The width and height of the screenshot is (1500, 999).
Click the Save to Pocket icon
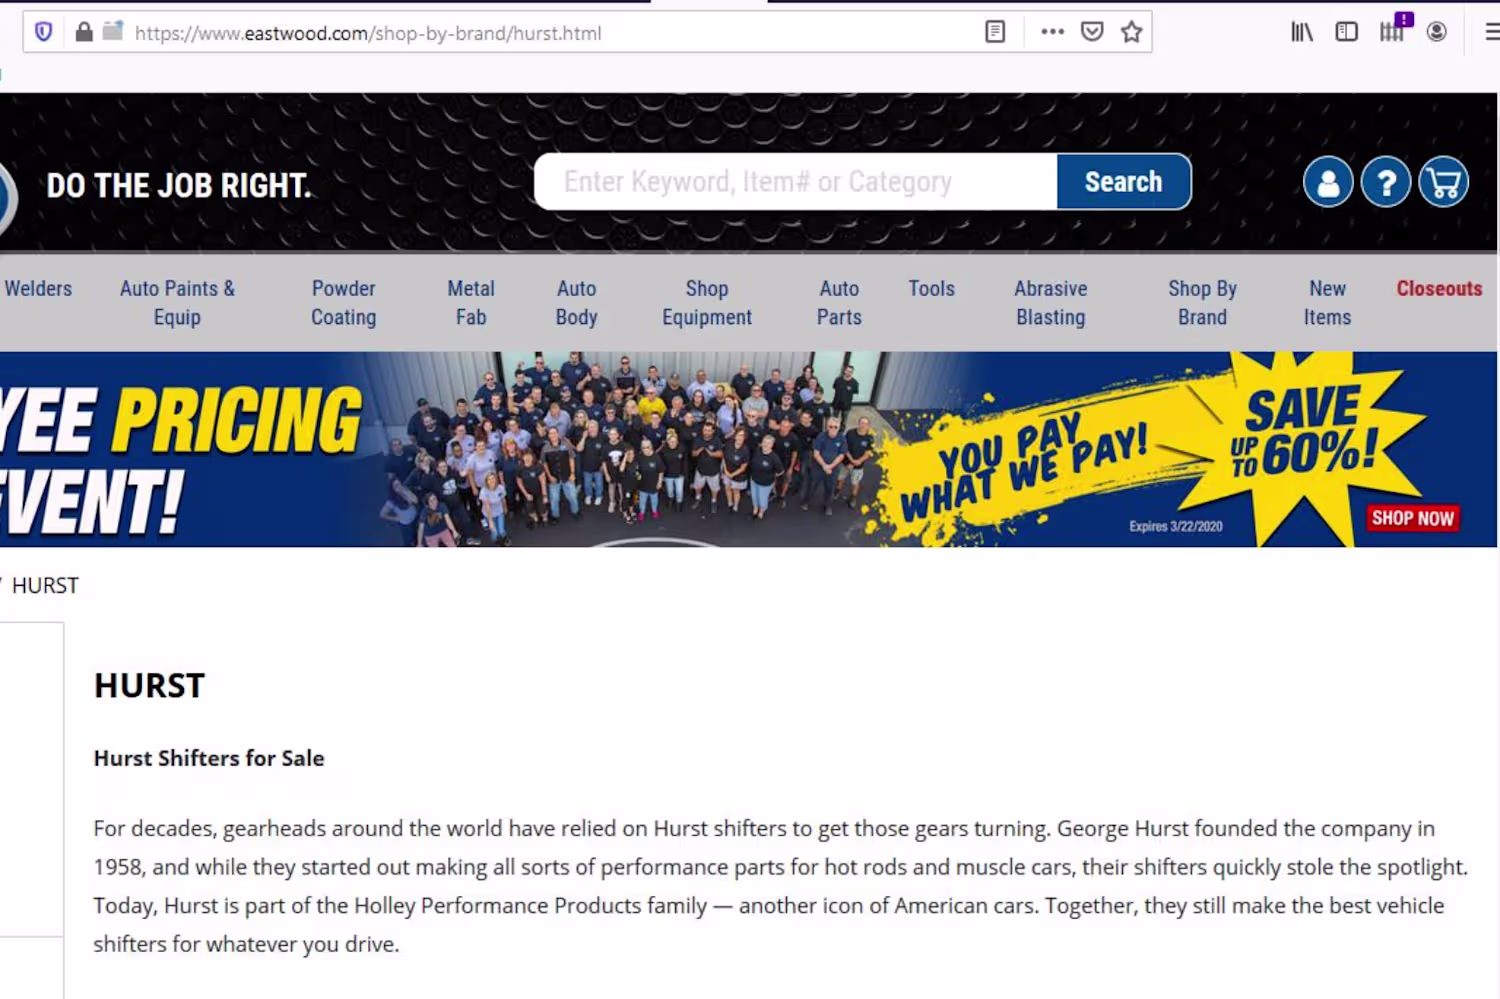(1092, 32)
